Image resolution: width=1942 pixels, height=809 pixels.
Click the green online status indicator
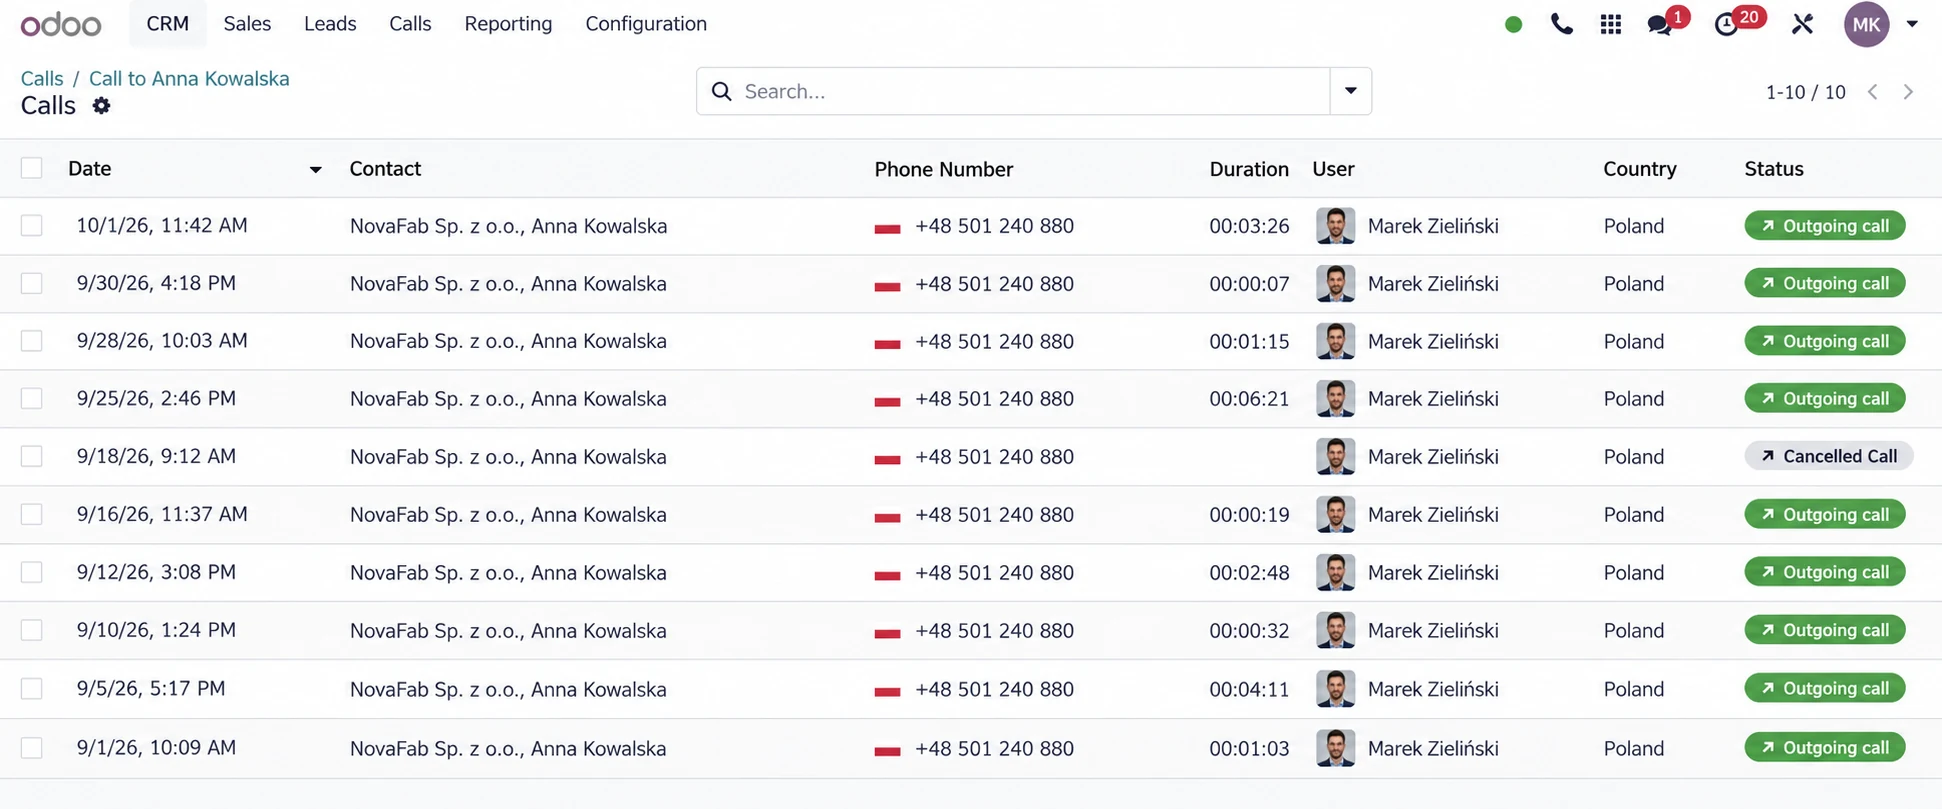click(1513, 25)
